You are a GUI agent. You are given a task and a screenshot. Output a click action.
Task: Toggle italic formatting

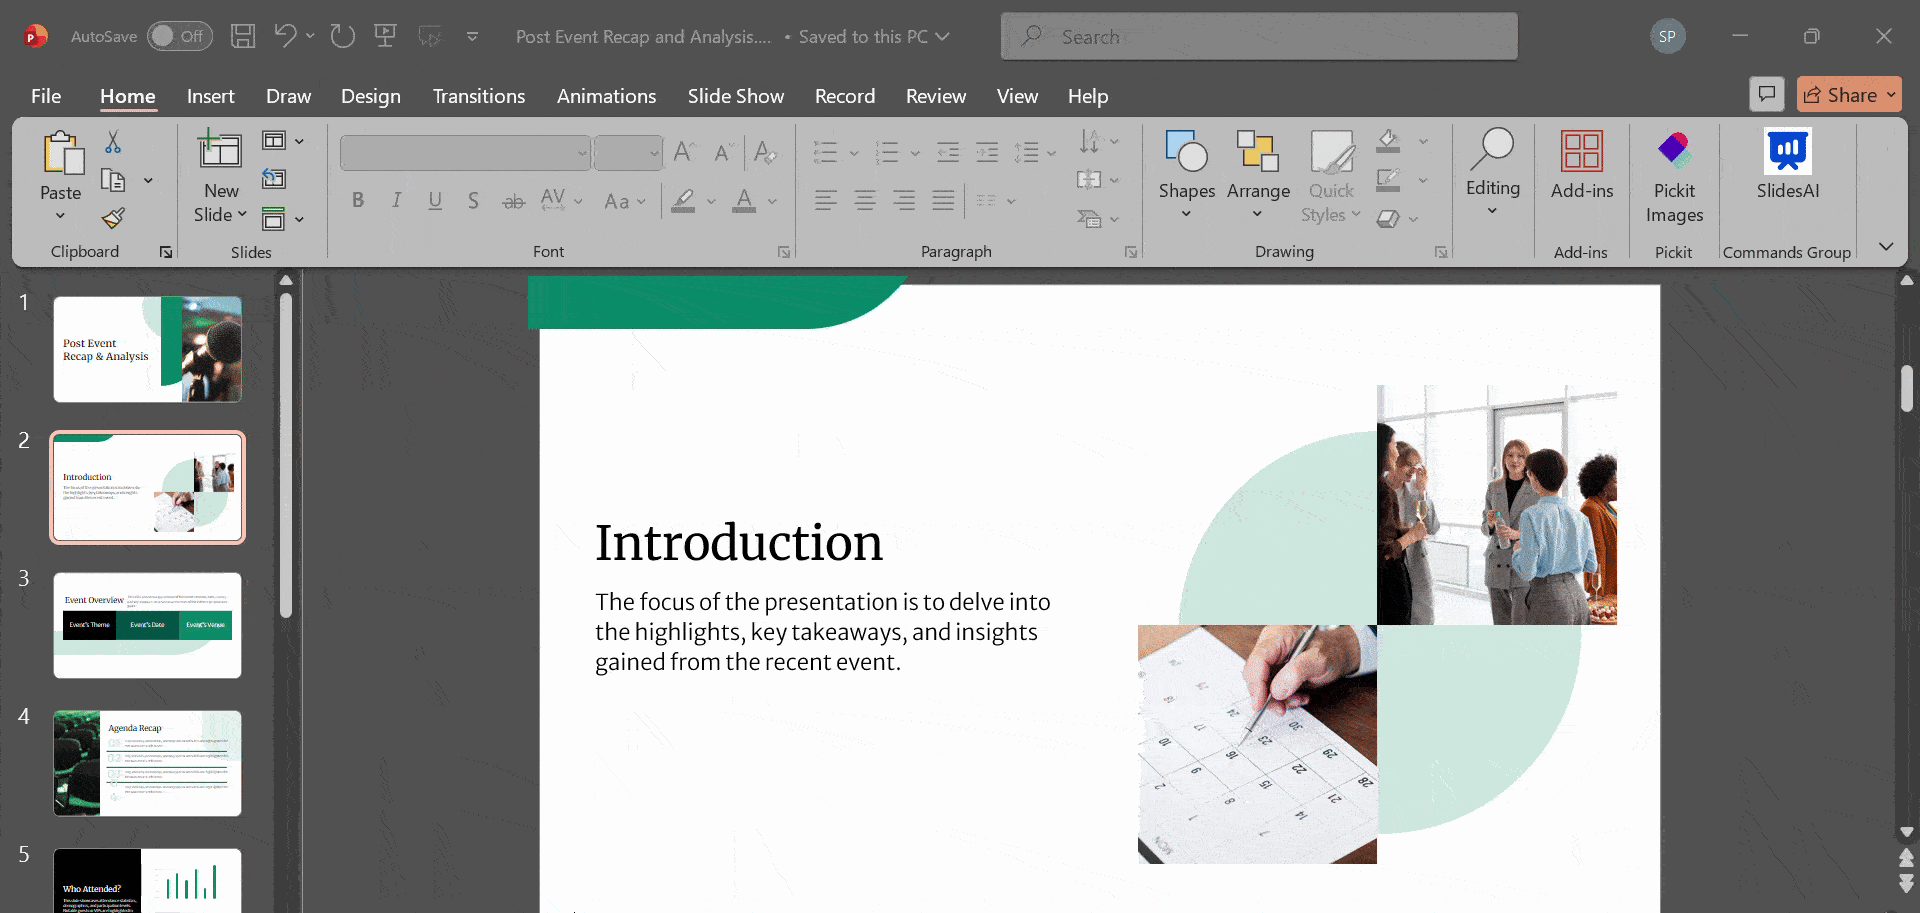coord(396,200)
